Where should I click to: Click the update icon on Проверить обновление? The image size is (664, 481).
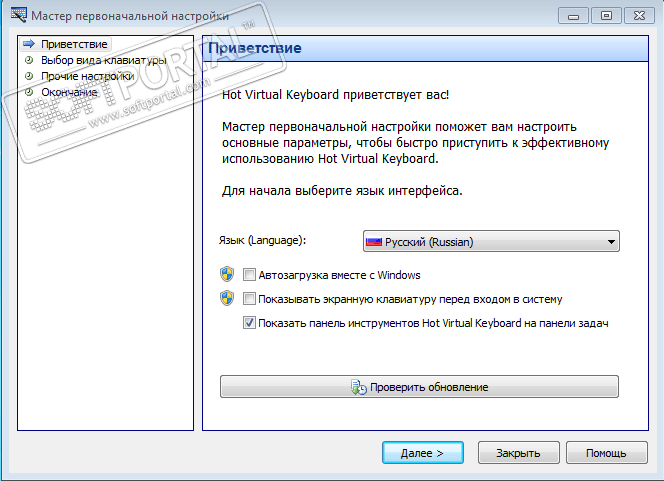(x=358, y=387)
